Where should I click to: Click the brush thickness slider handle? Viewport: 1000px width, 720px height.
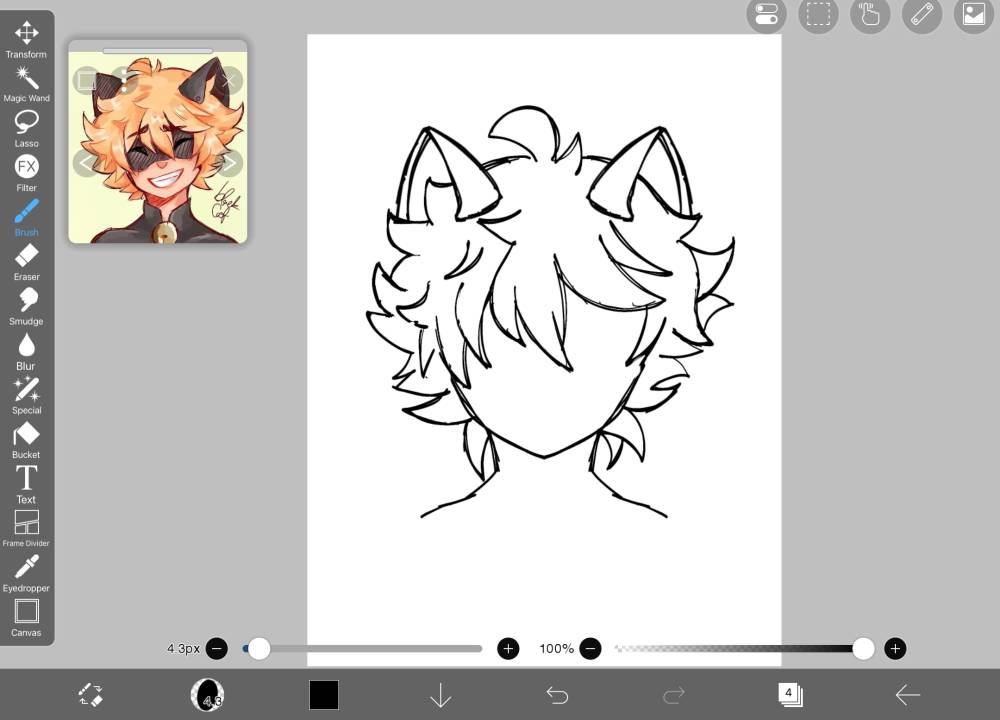click(x=259, y=649)
